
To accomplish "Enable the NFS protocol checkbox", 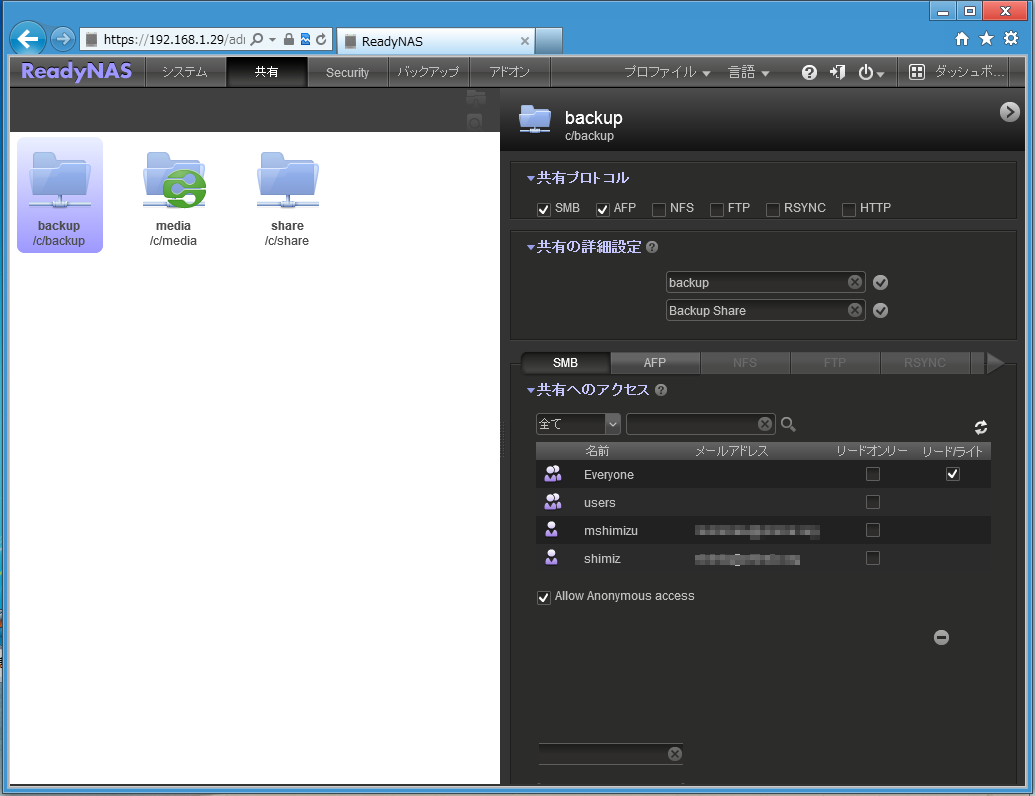I will point(659,209).
